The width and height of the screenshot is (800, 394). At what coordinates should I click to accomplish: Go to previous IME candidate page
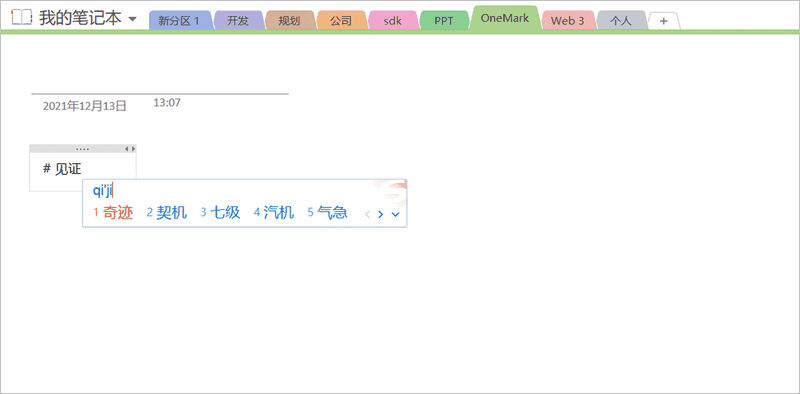point(367,214)
